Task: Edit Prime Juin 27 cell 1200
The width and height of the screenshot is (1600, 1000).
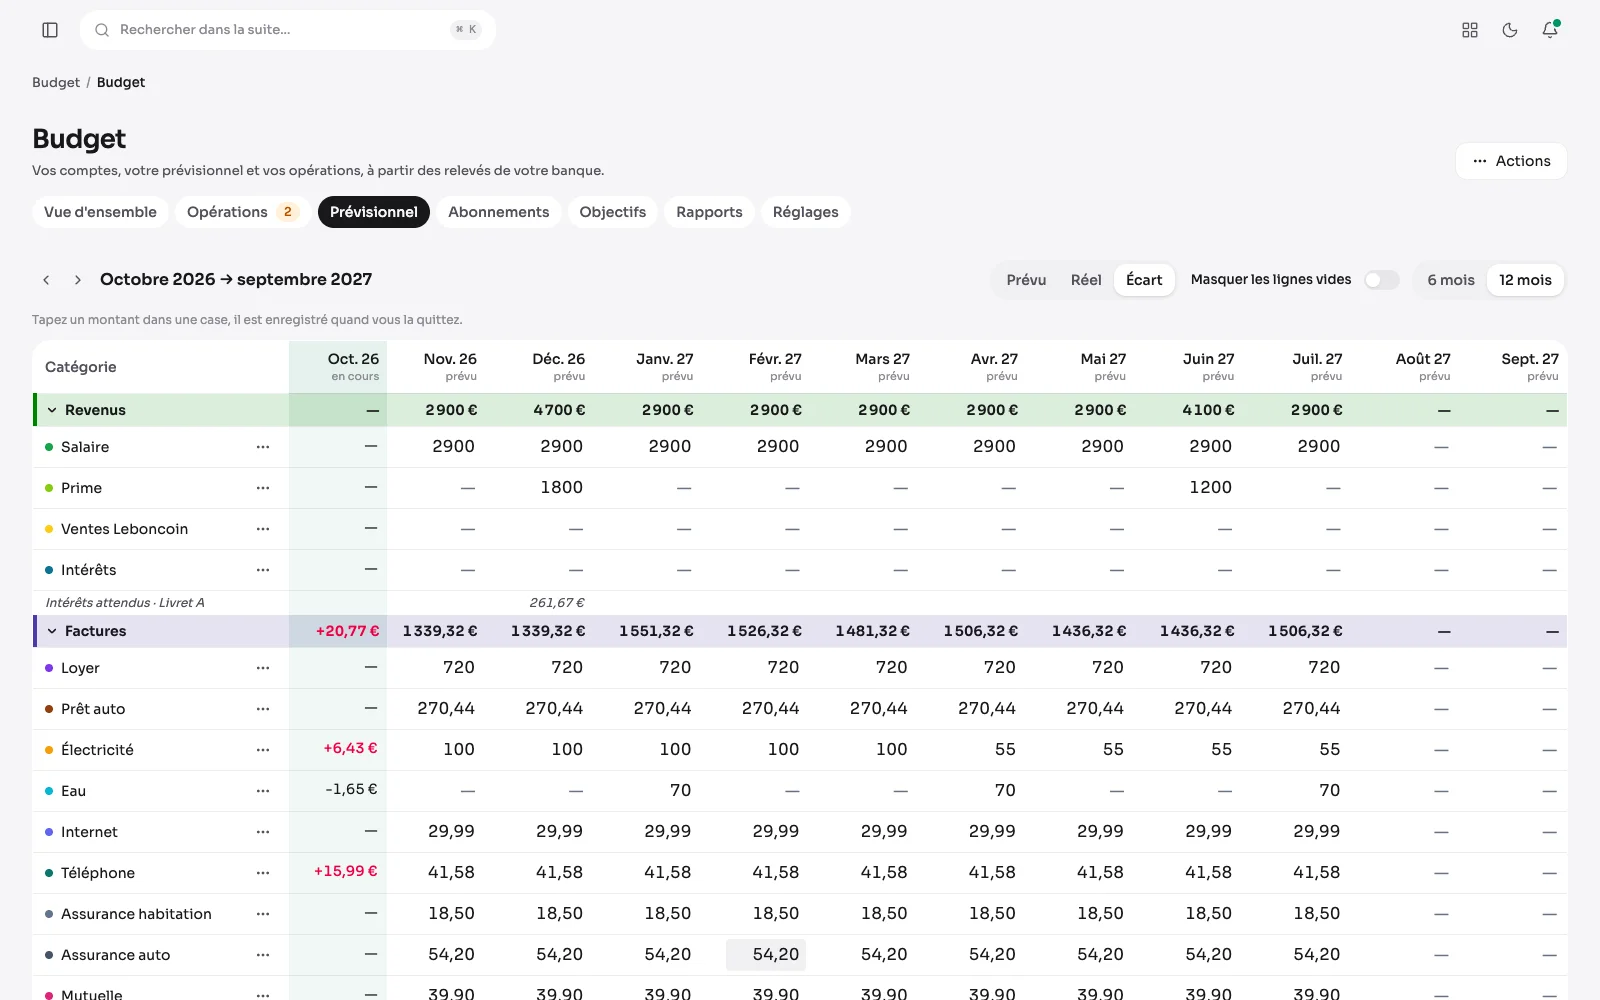Action: pyautogui.click(x=1197, y=488)
